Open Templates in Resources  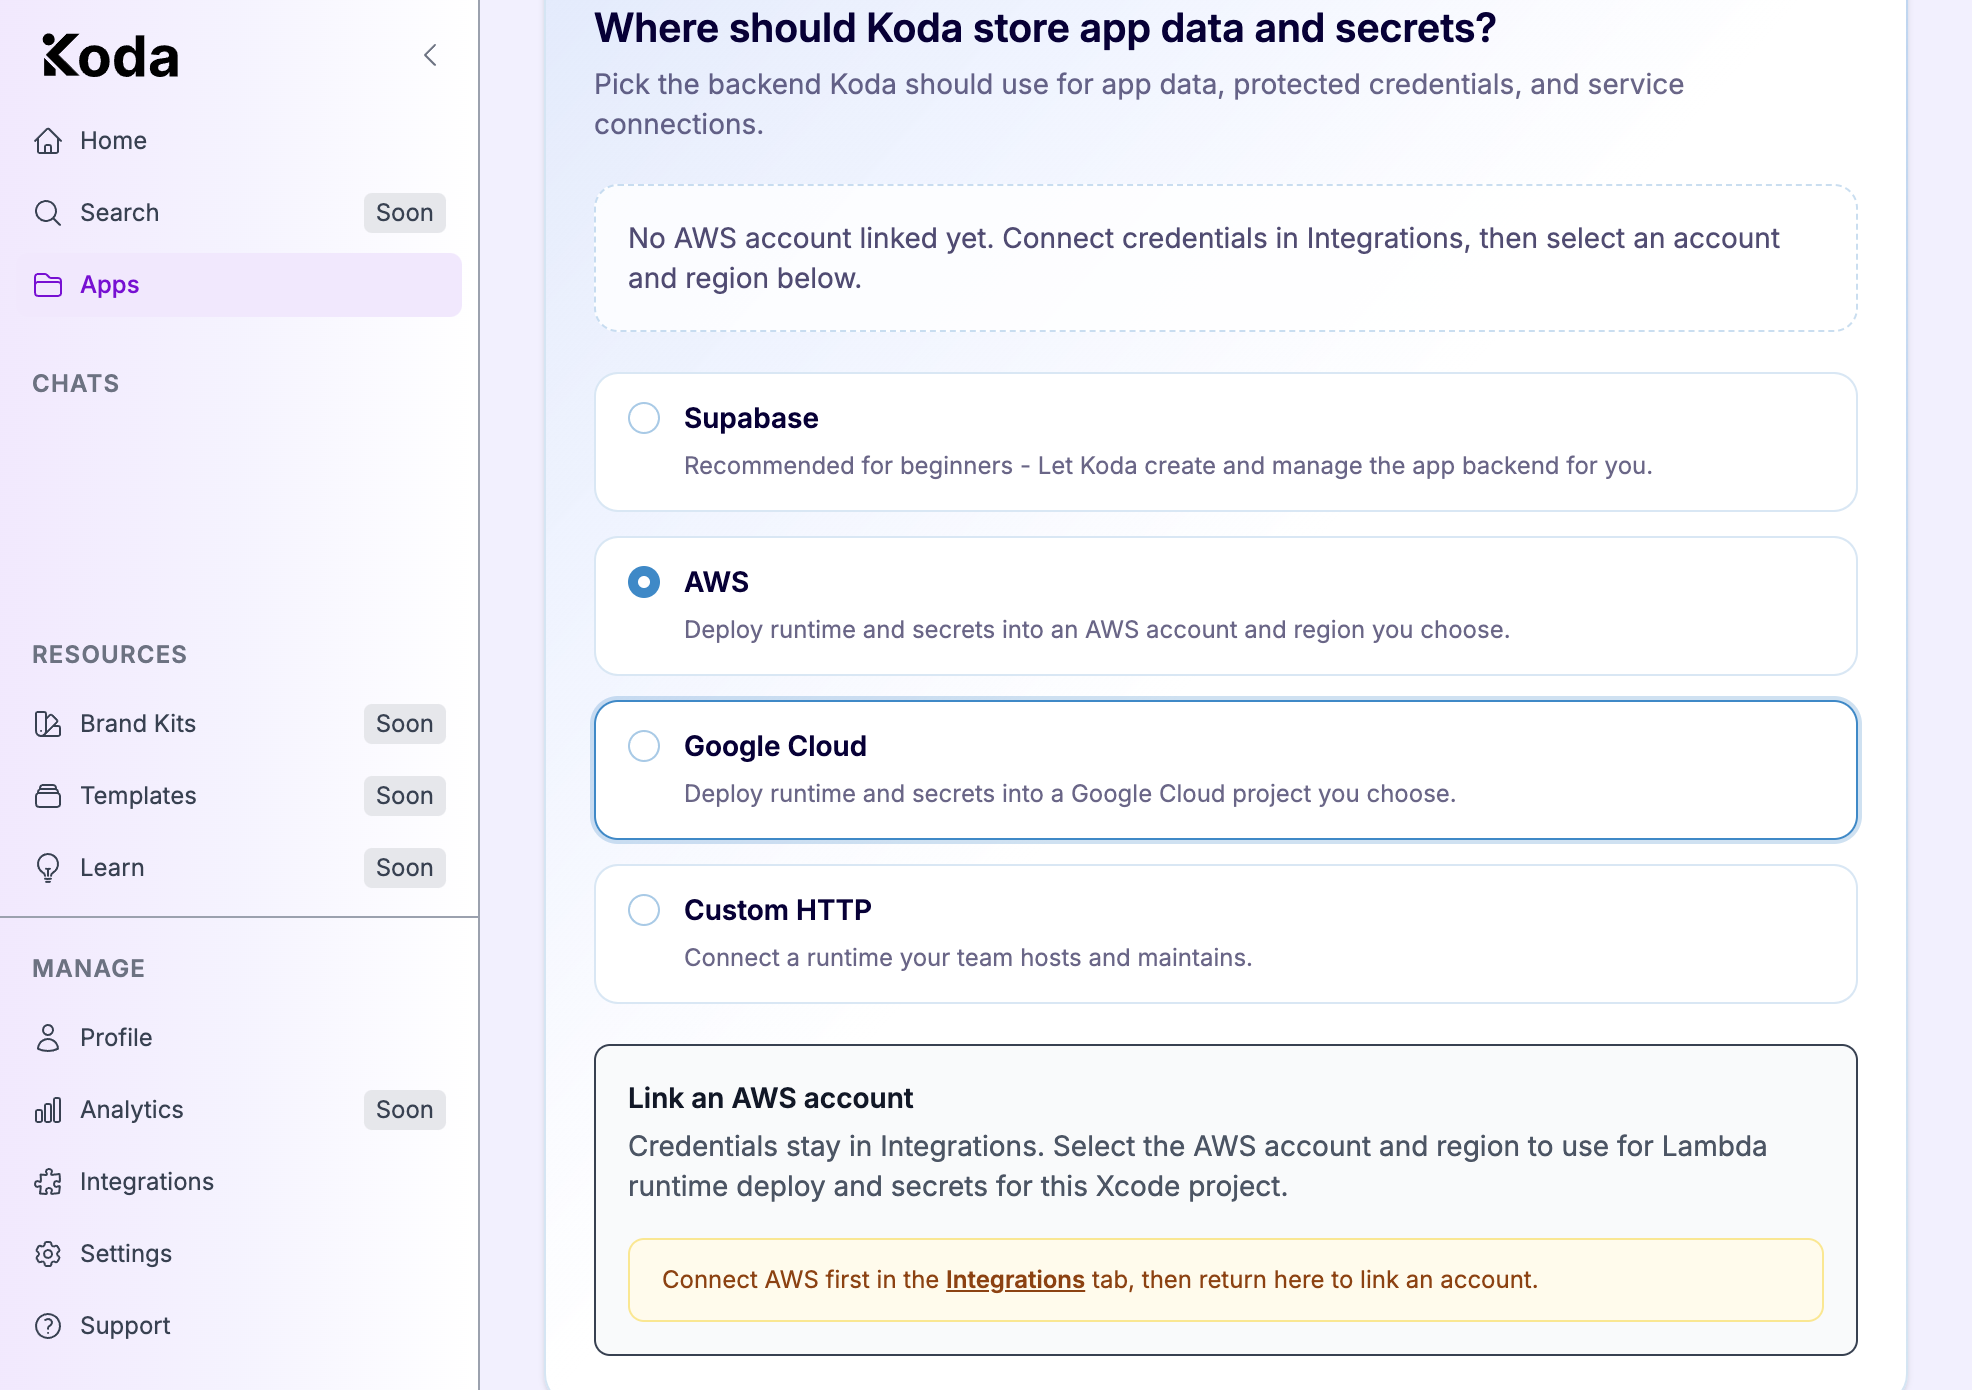click(239, 796)
